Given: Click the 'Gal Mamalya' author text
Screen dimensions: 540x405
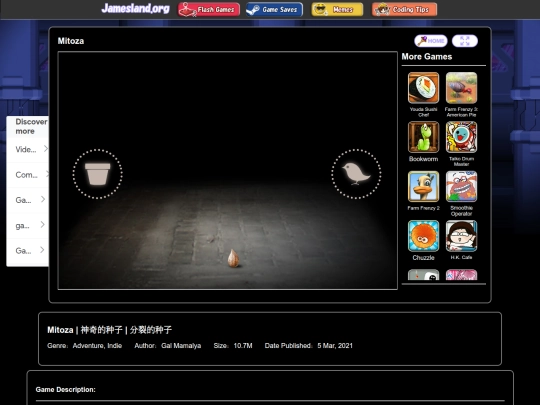Looking at the screenshot, I should pyautogui.click(x=181, y=345).
